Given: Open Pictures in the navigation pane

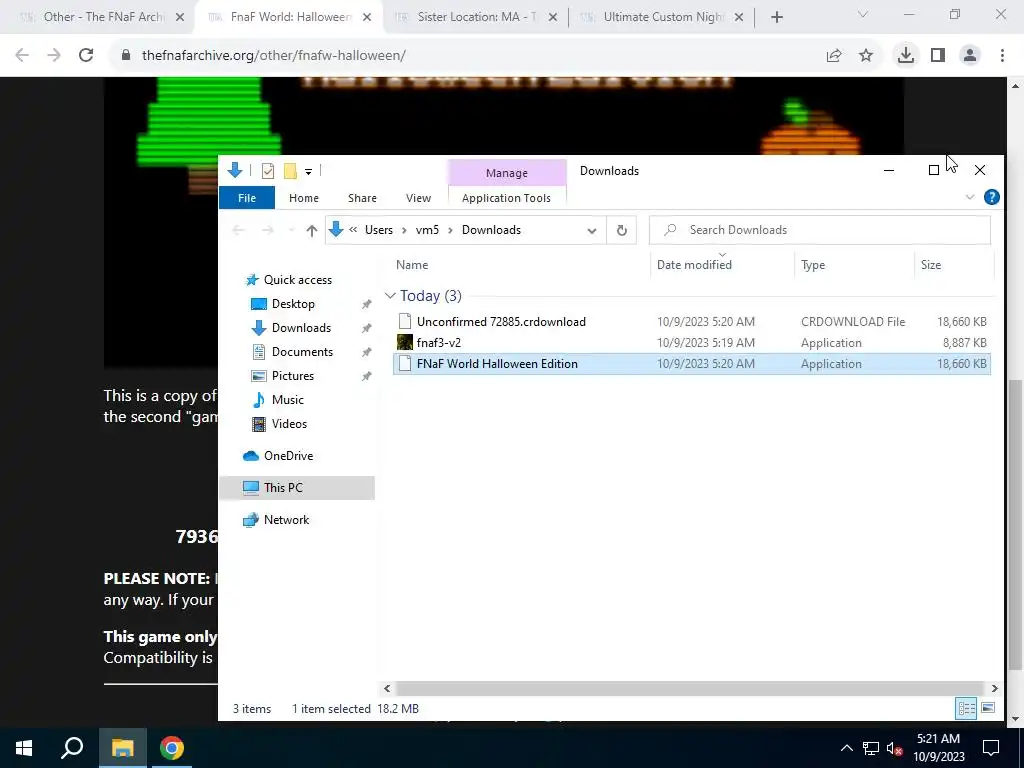Looking at the screenshot, I should (292, 376).
